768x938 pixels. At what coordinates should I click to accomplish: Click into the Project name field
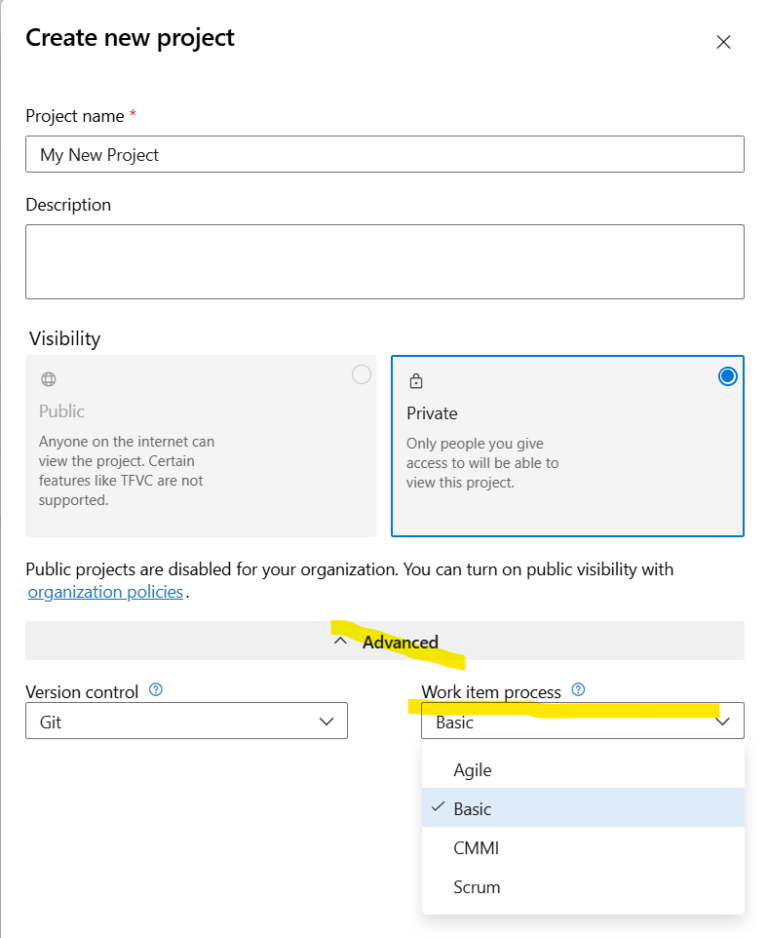384,155
